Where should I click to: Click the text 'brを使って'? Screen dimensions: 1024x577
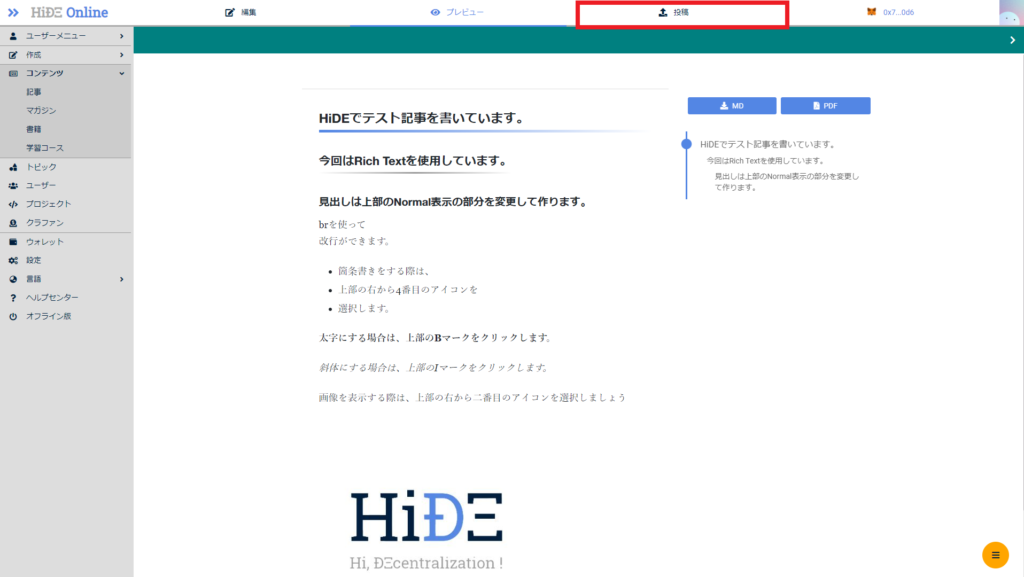pyautogui.click(x=342, y=224)
